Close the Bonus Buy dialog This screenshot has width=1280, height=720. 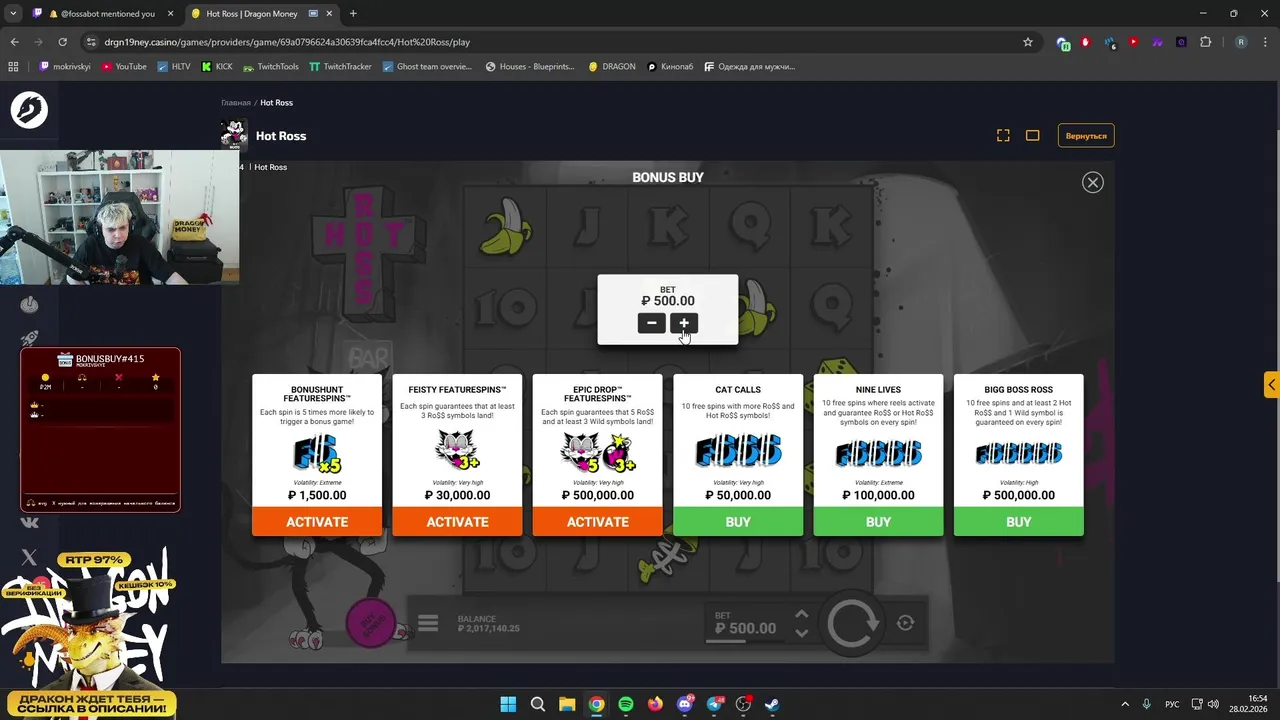[1092, 182]
